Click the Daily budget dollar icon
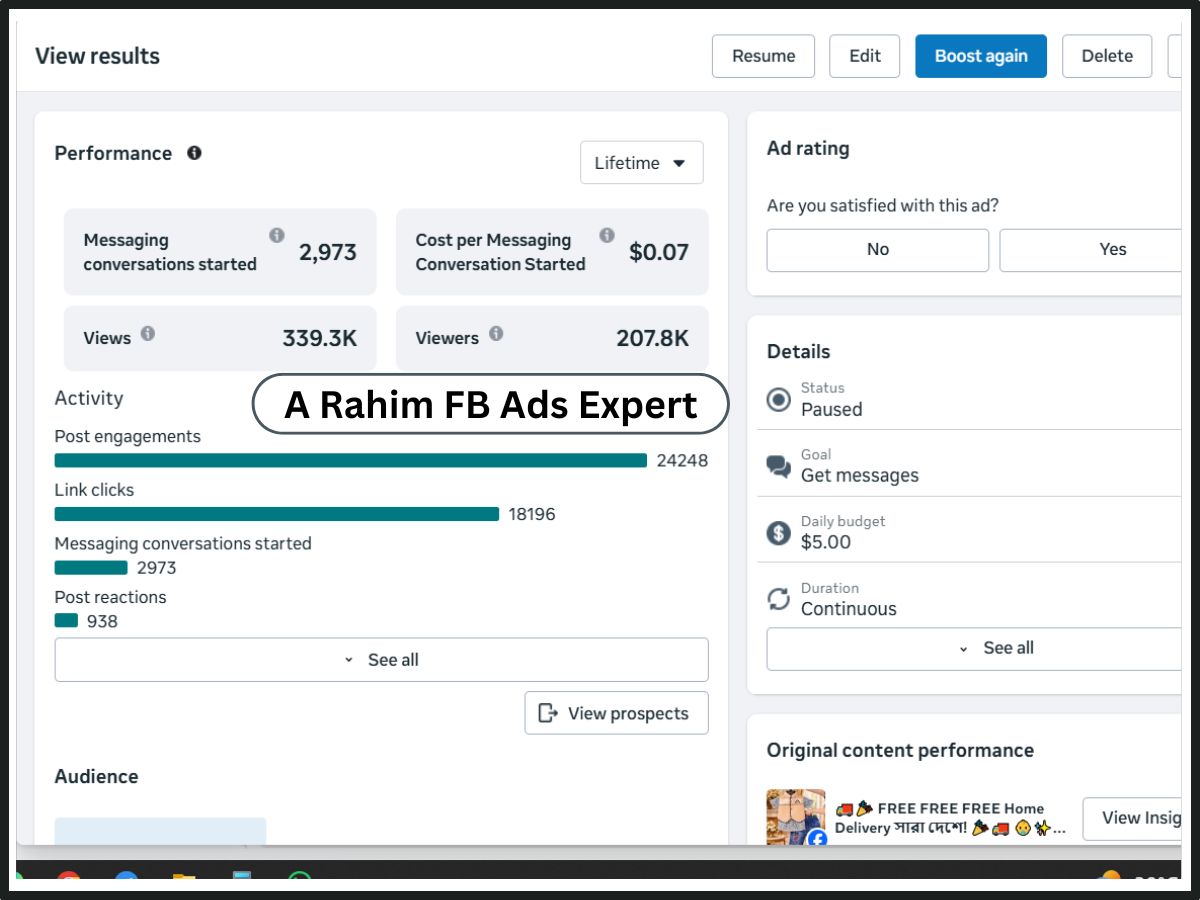1200x900 pixels. pyautogui.click(x=778, y=533)
